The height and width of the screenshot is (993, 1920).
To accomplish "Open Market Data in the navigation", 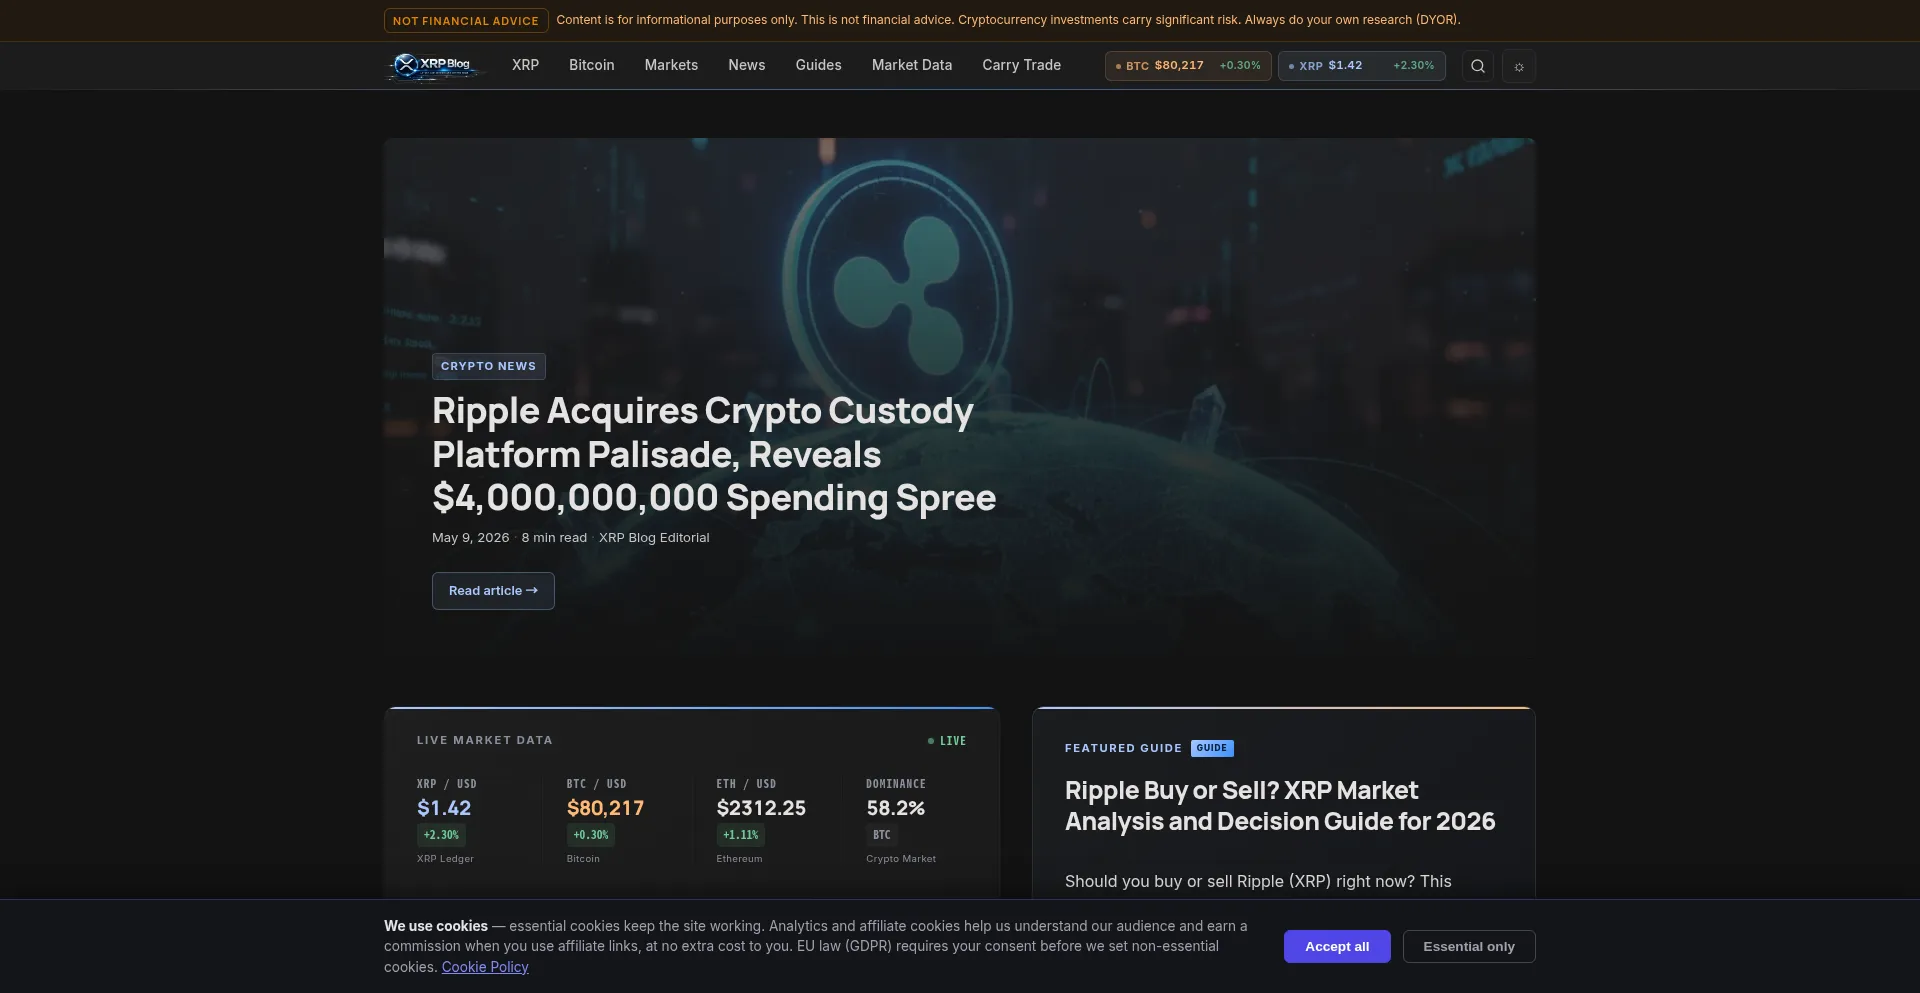I will pyautogui.click(x=912, y=65).
